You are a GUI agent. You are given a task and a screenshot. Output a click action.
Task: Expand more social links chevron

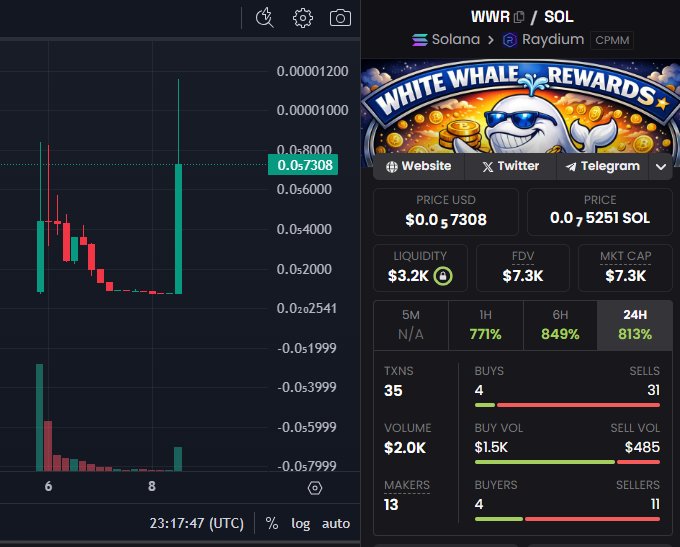661,167
